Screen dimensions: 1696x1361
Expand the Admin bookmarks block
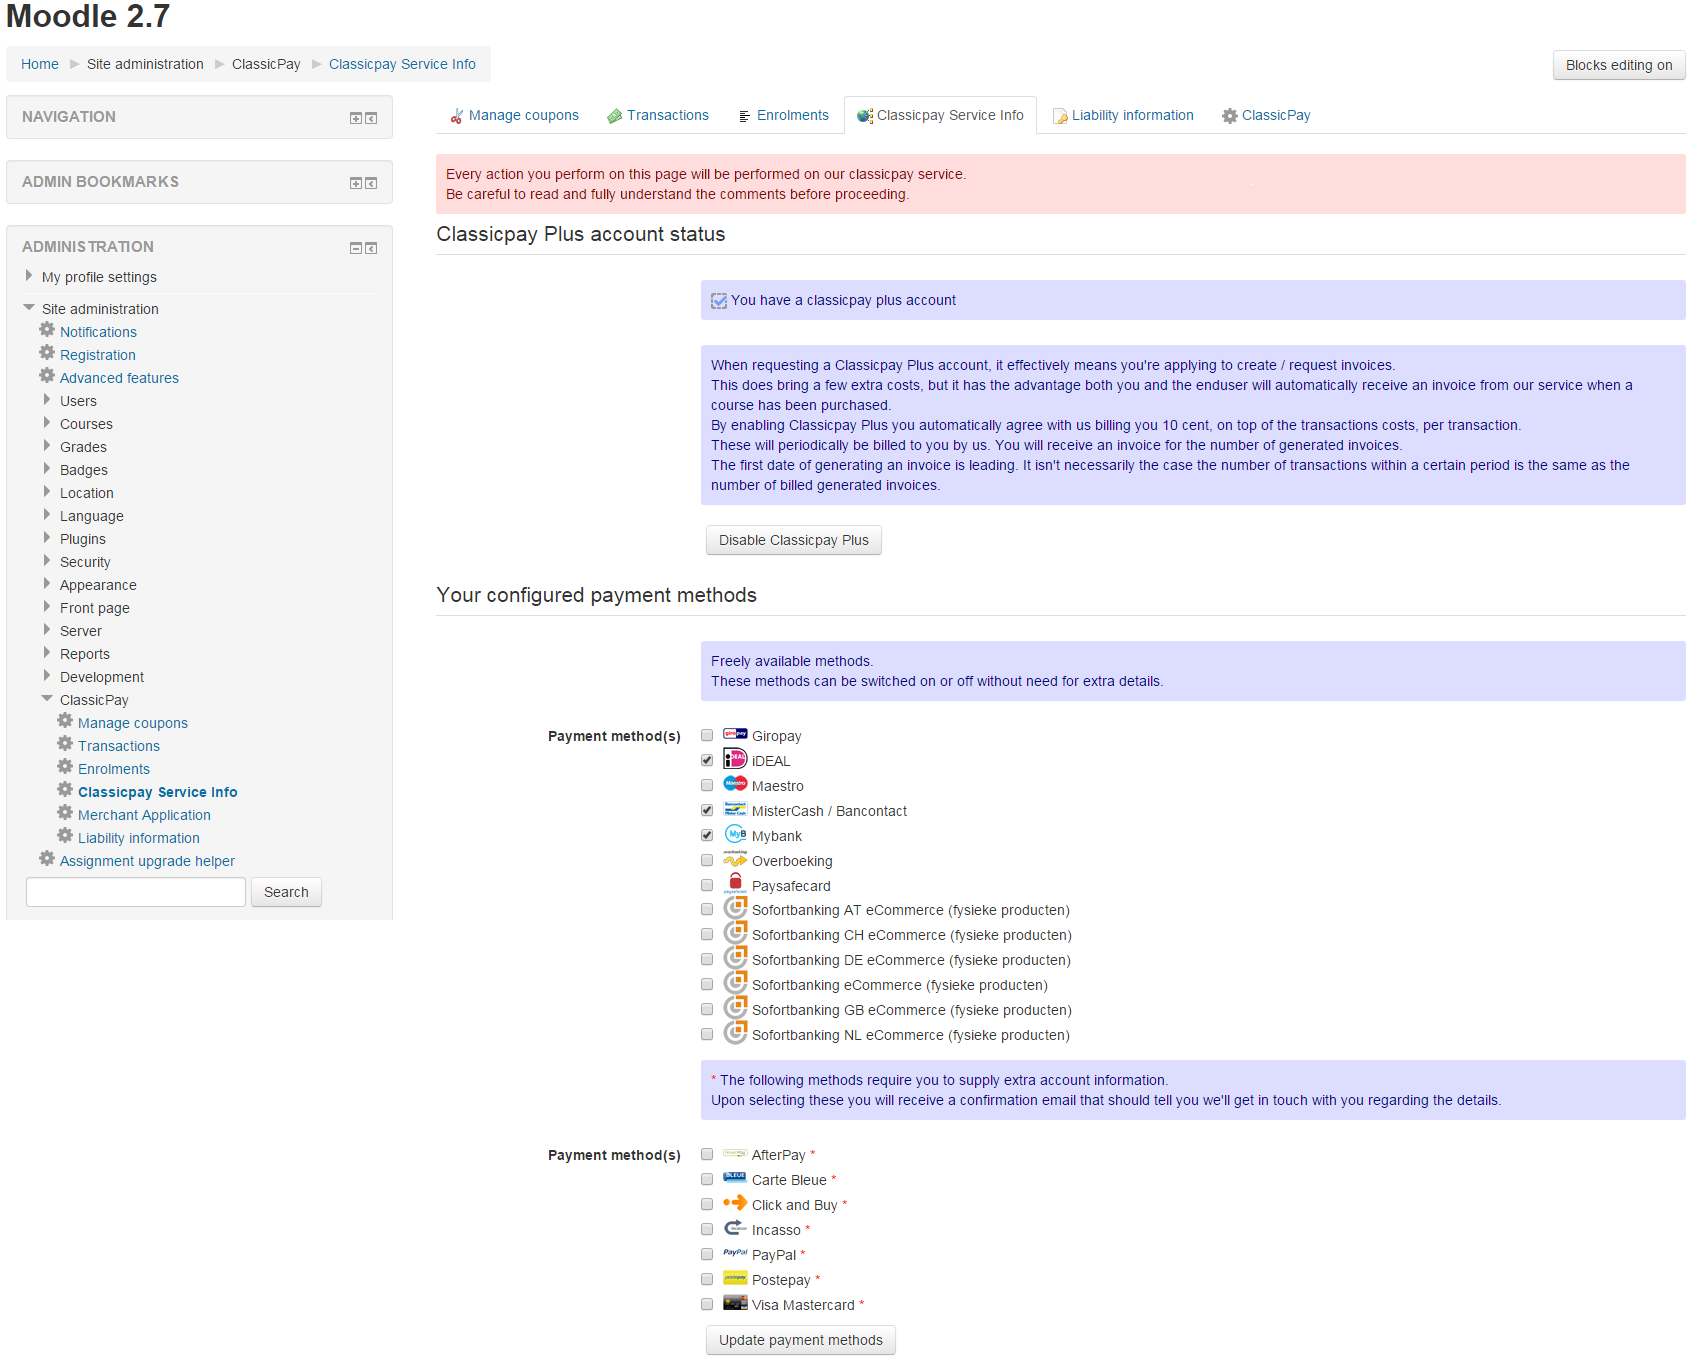355,183
